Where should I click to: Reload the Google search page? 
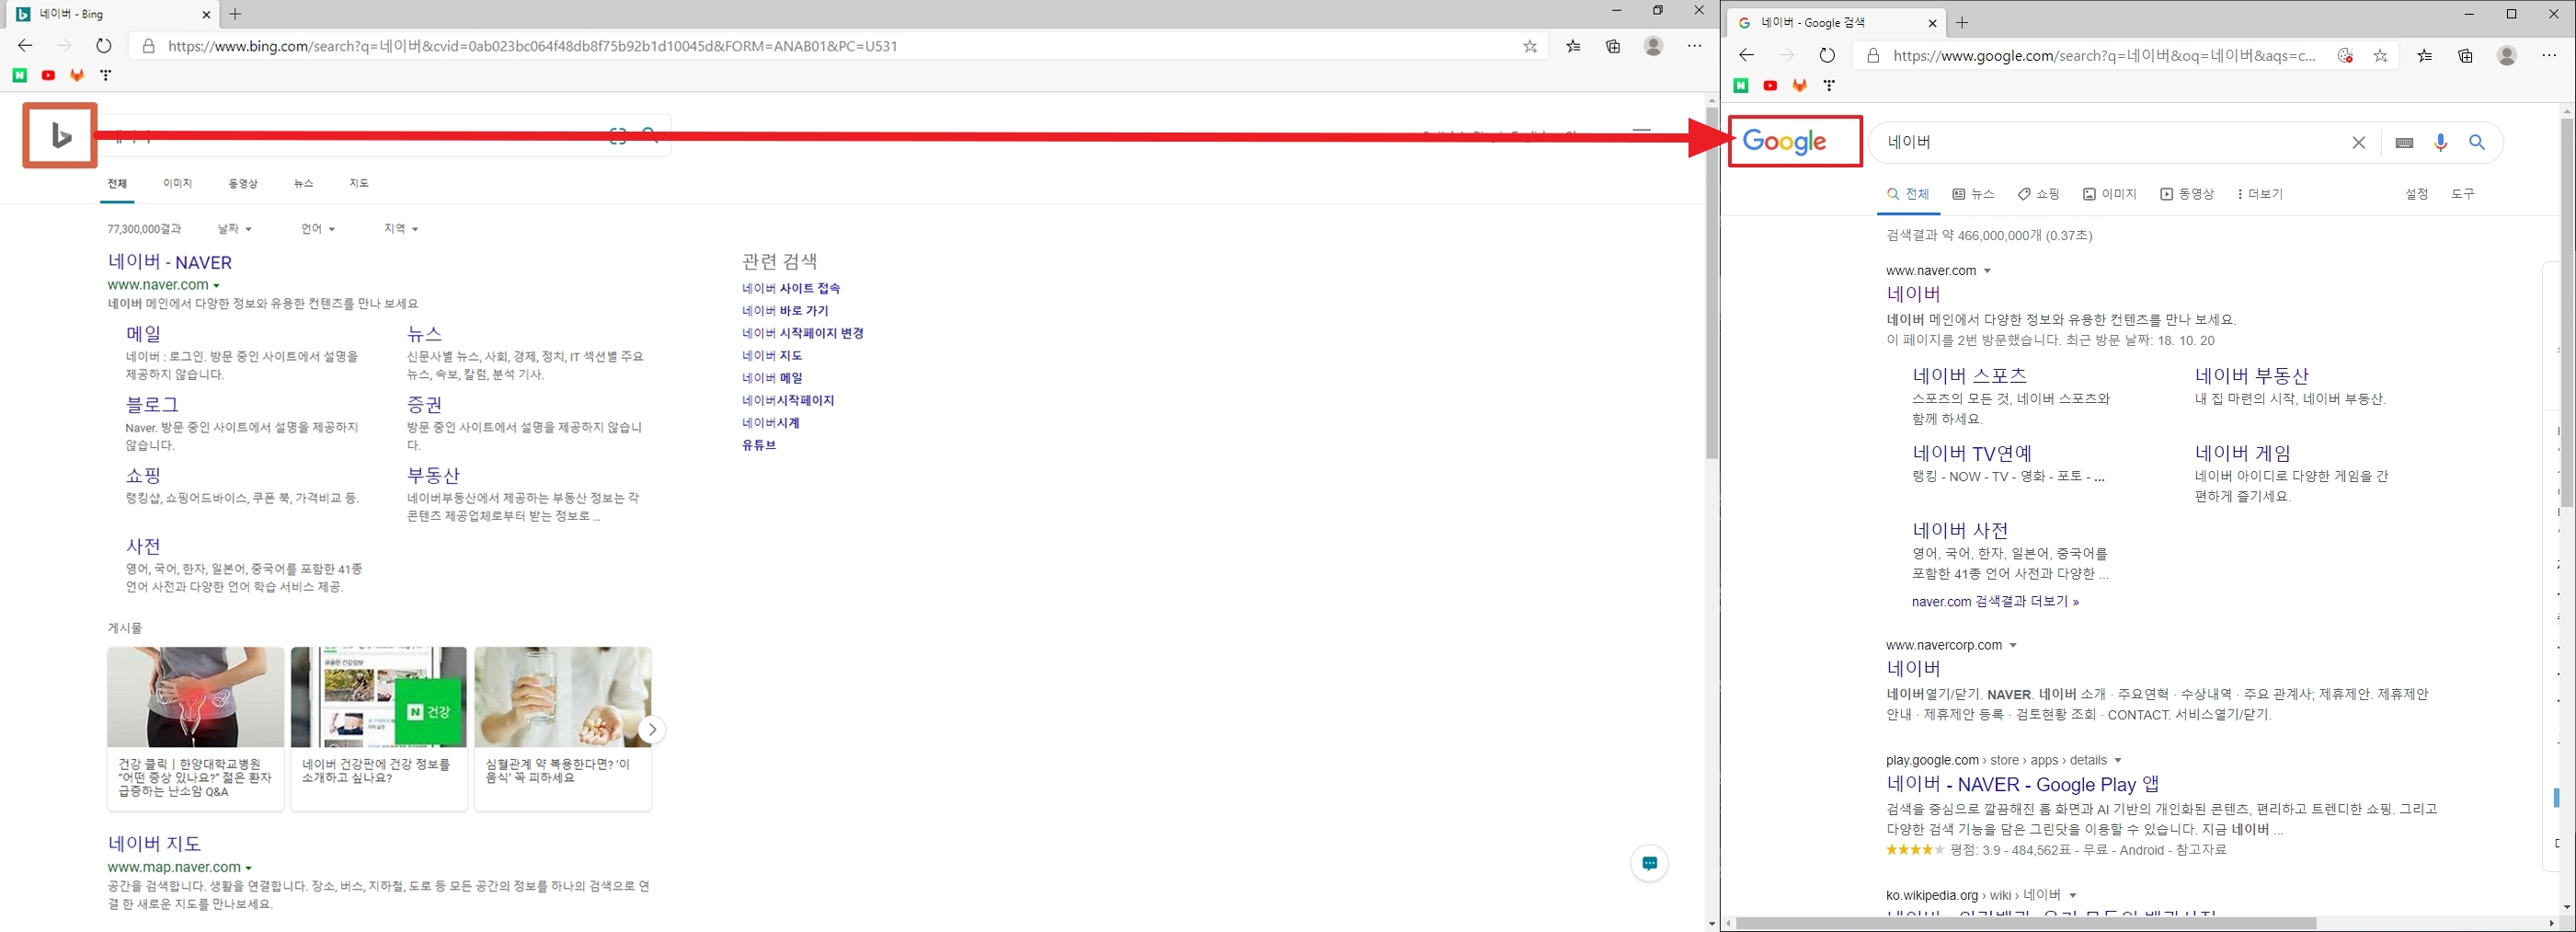pyautogui.click(x=1827, y=56)
